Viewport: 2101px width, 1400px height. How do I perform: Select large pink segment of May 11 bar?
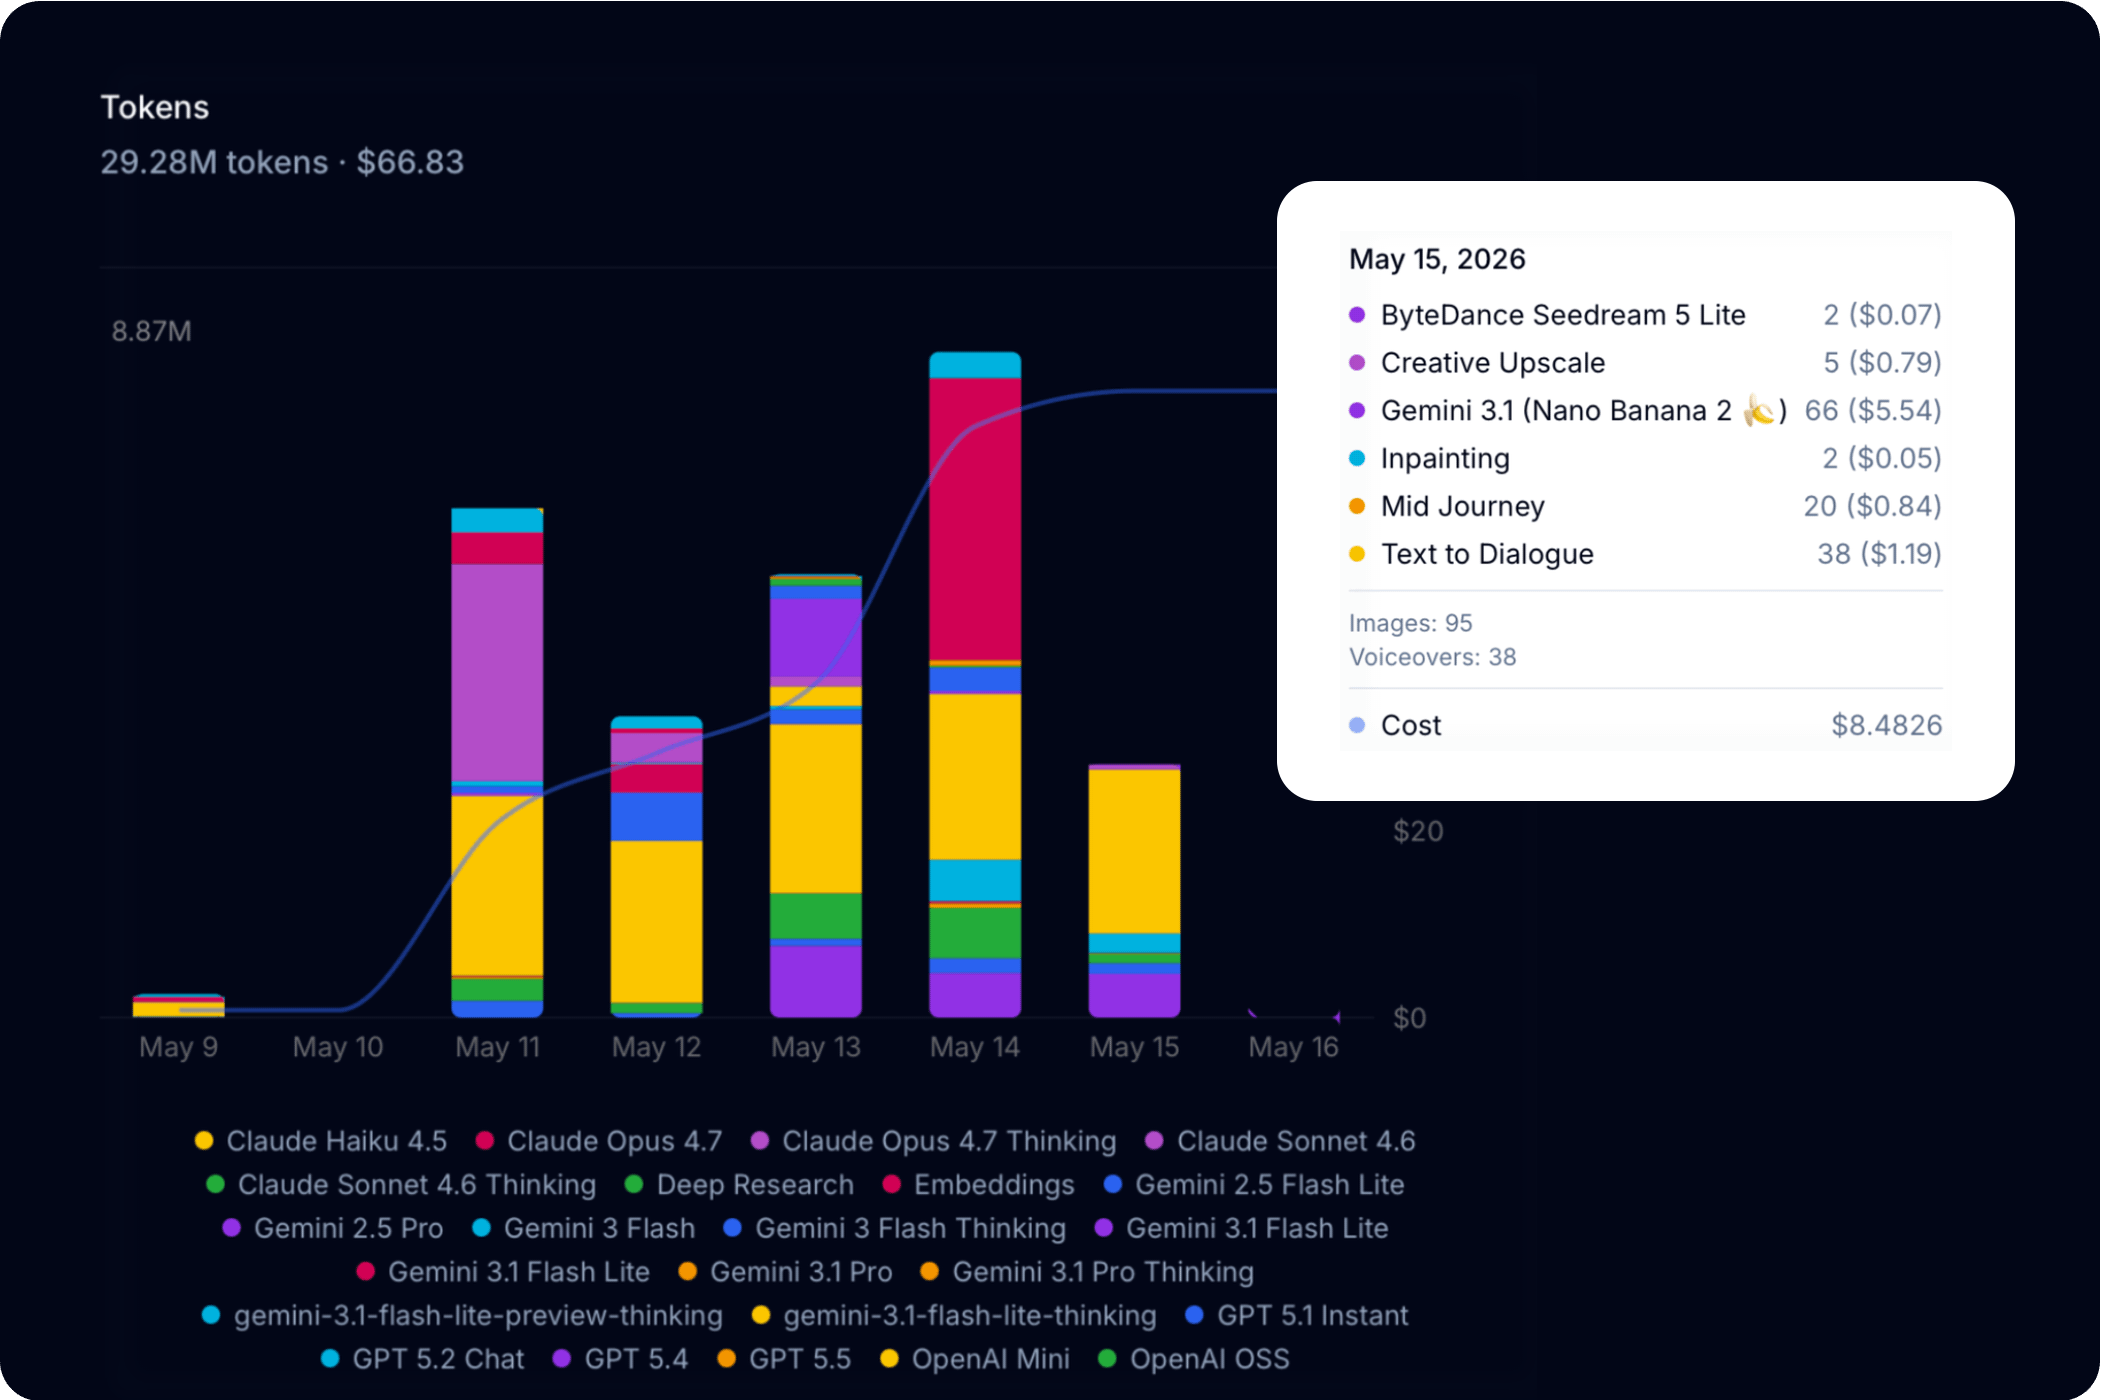(497, 673)
